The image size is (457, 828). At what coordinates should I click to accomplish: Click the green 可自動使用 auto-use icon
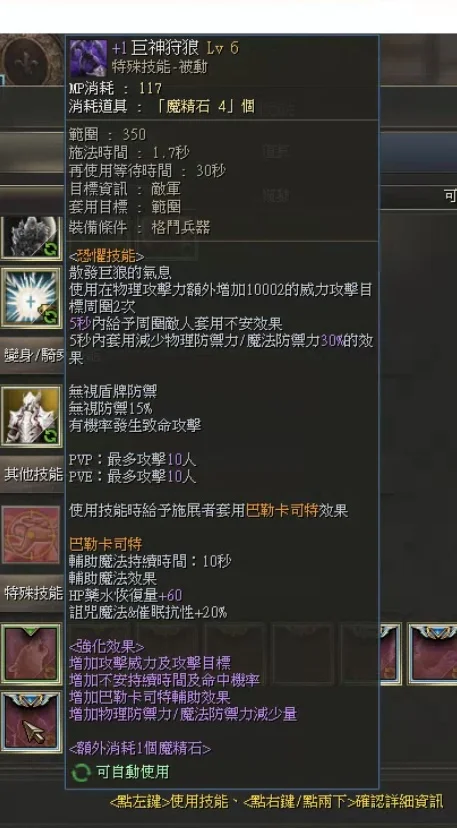click(81, 773)
